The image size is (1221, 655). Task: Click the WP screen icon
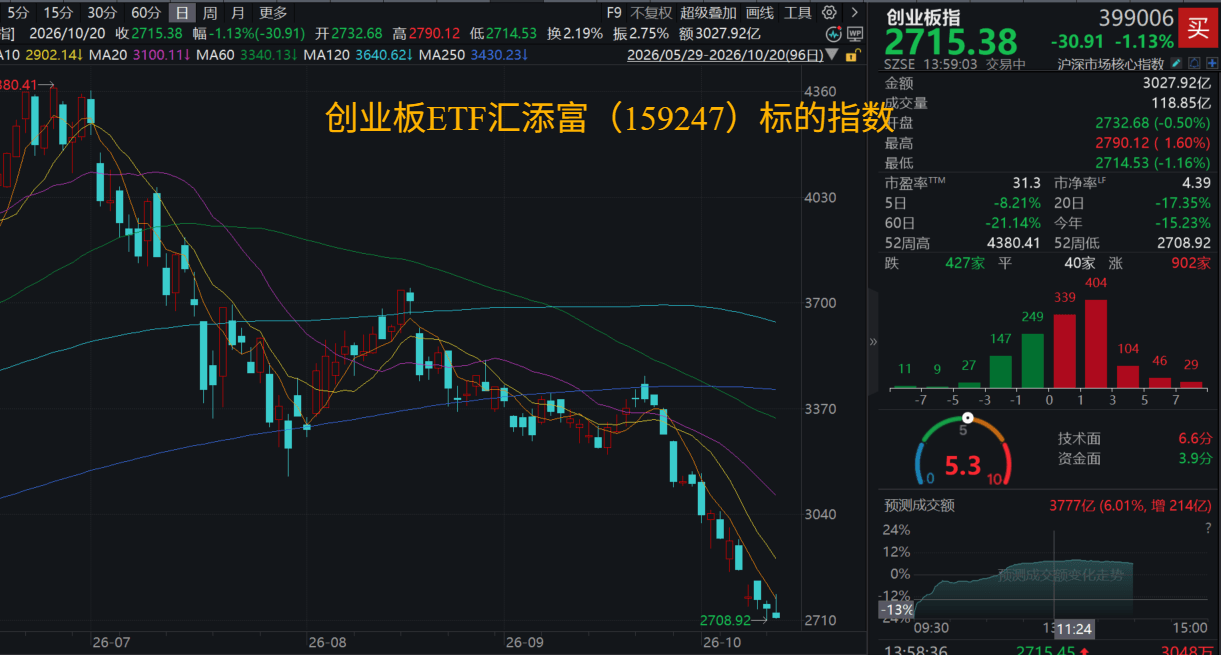coord(854,33)
